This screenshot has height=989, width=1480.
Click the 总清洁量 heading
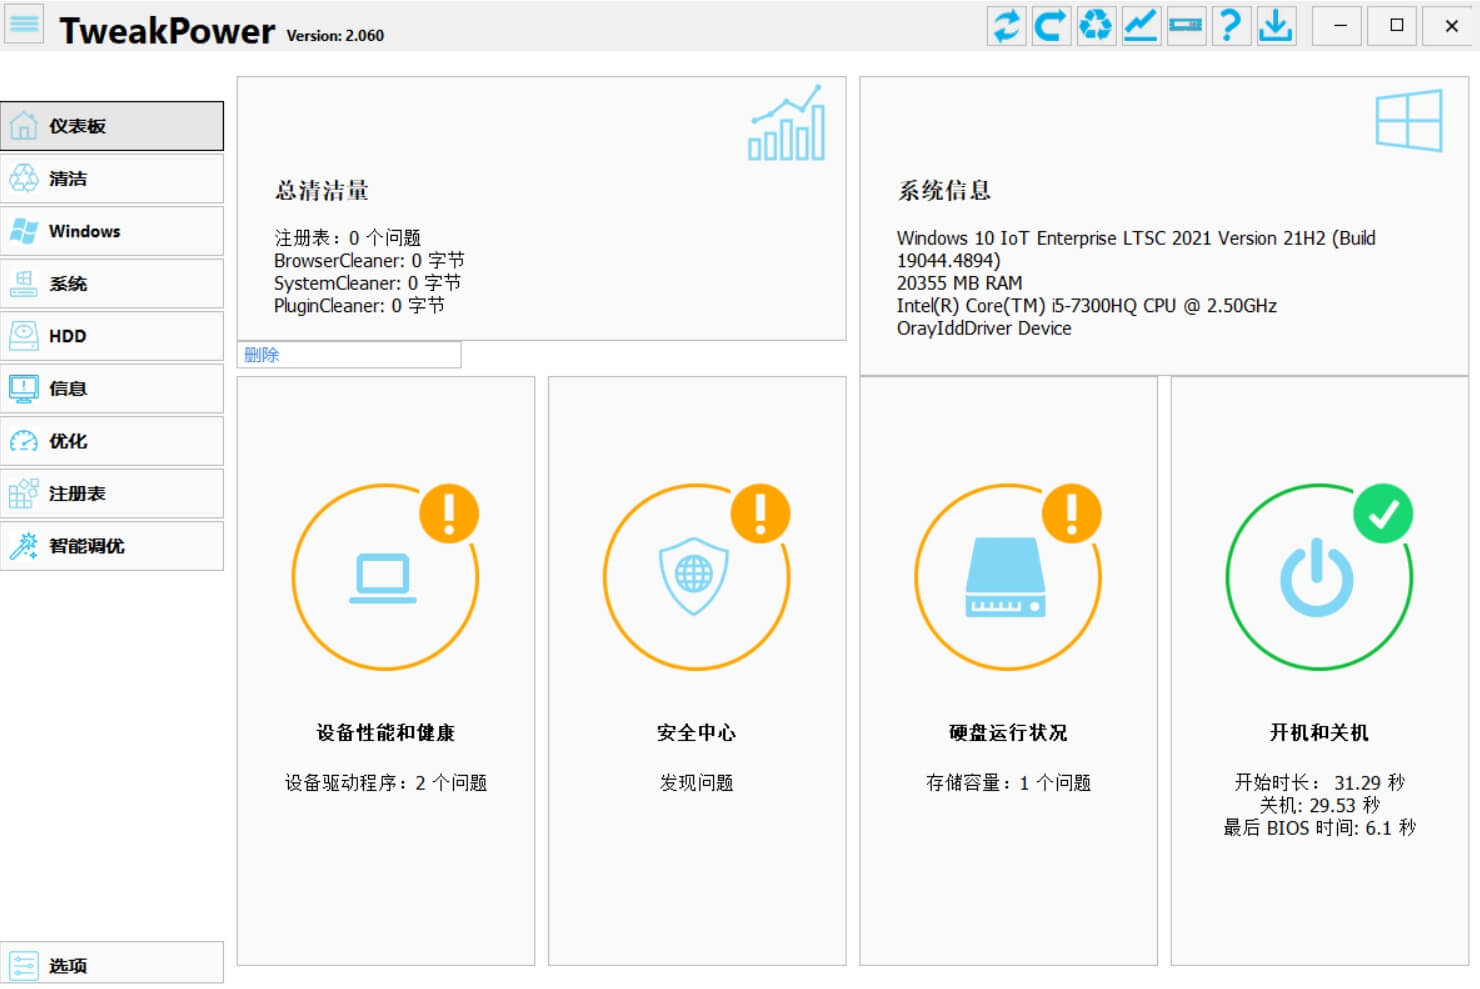pos(322,191)
